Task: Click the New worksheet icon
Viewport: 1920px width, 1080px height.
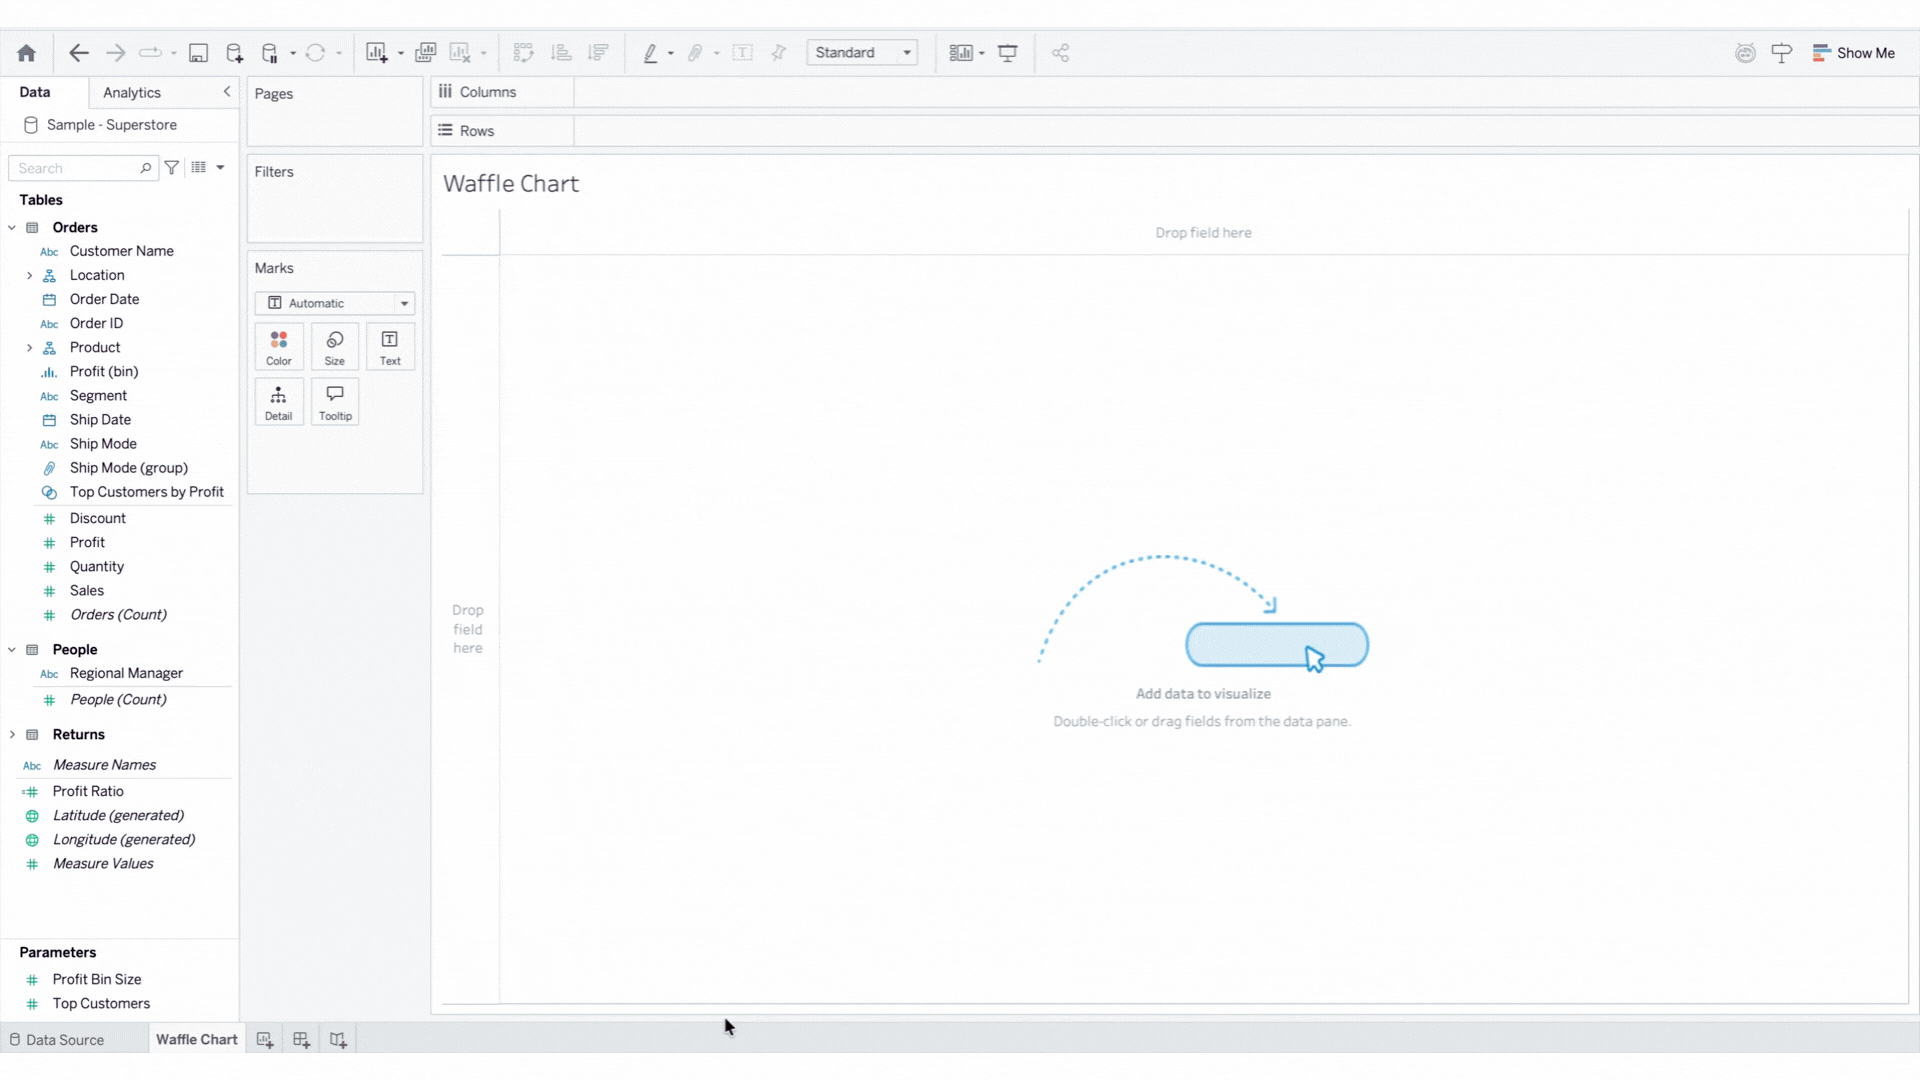Action: pyautogui.click(x=264, y=1040)
